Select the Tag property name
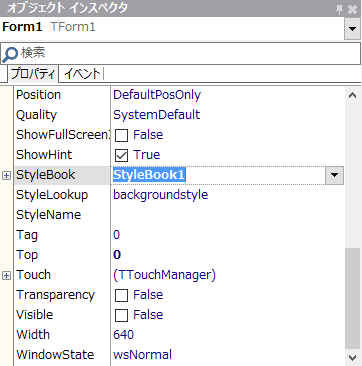Screen dimensions: 362x366 27,235
